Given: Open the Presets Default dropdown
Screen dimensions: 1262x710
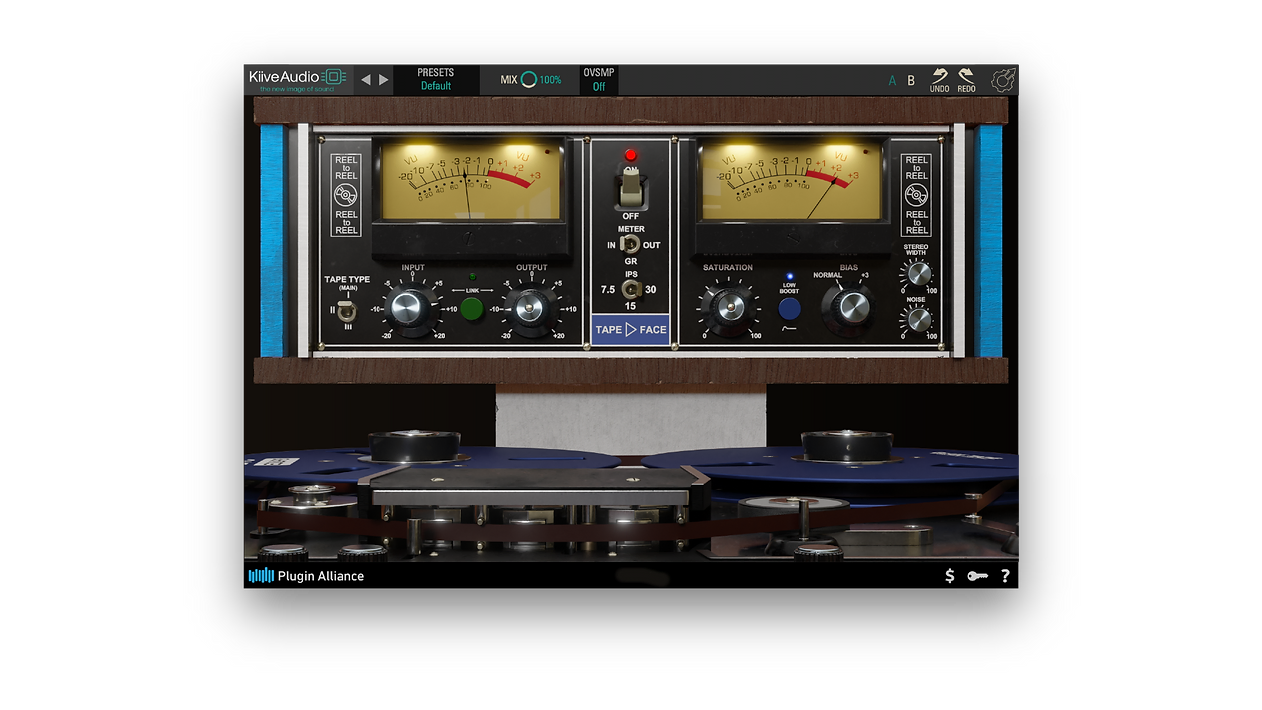Looking at the screenshot, I should click(x=436, y=80).
